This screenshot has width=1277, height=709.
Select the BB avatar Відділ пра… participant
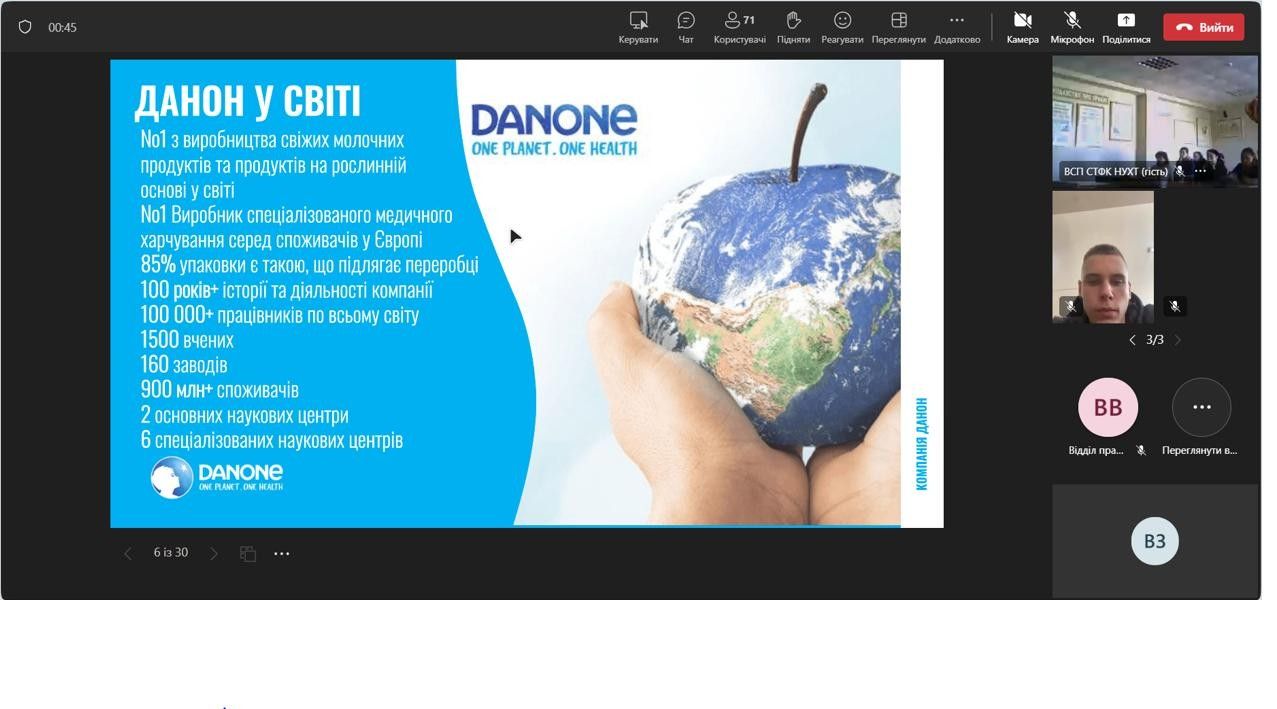pos(1107,407)
